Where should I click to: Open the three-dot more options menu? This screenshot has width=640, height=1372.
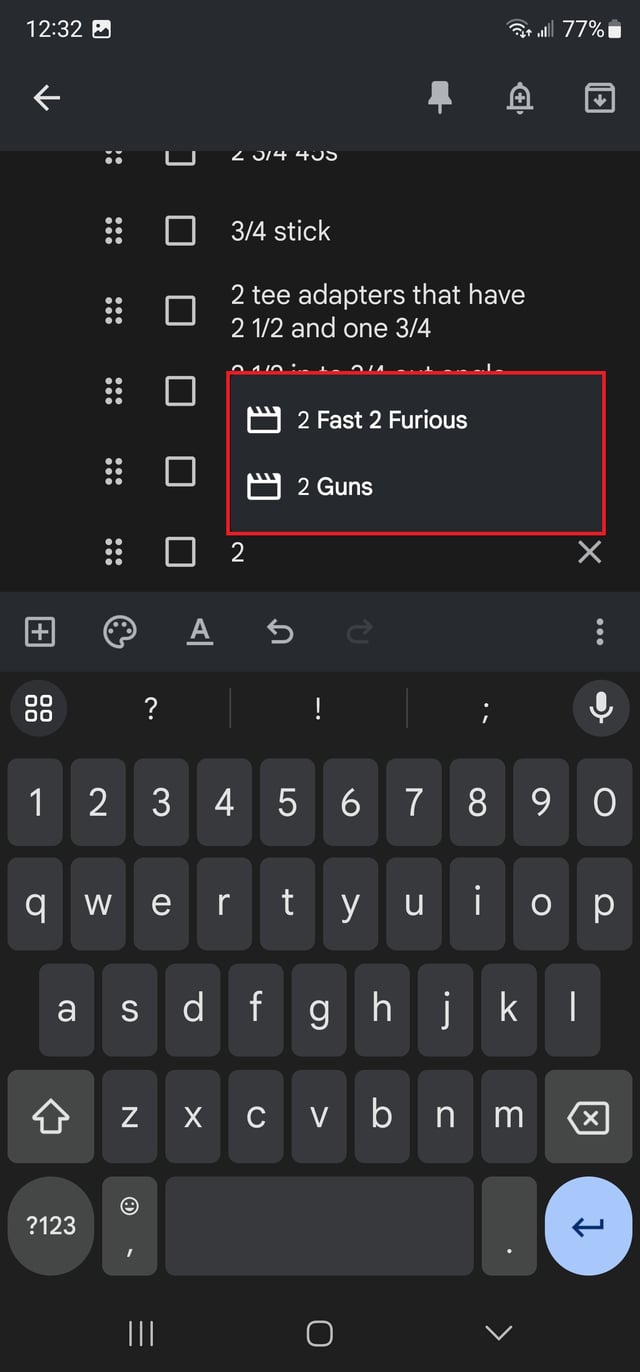click(599, 631)
